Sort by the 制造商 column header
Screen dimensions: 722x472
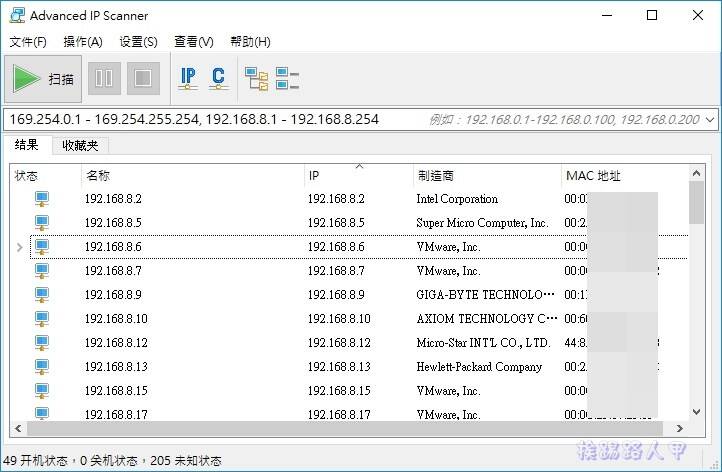(487, 175)
